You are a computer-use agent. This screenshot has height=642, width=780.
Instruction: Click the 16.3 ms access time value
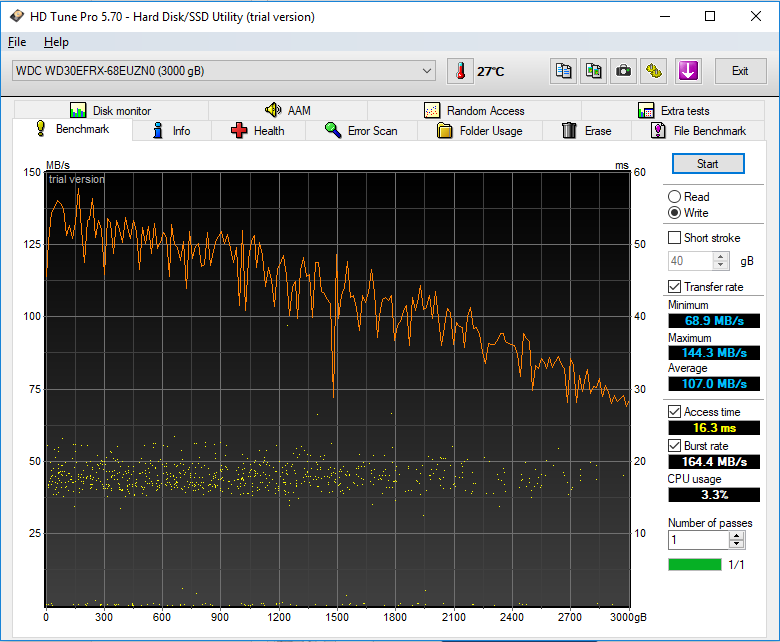[714, 428]
